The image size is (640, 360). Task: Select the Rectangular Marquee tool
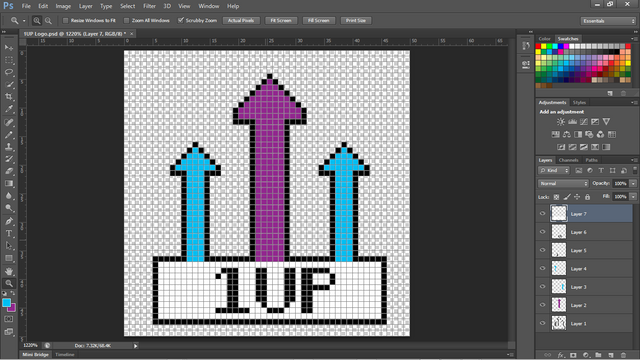(x=9, y=60)
